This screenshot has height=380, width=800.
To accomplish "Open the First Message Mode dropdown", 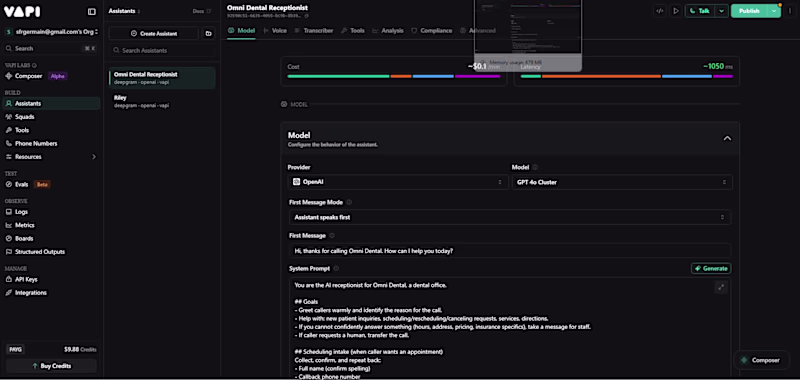I will [x=510, y=217].
